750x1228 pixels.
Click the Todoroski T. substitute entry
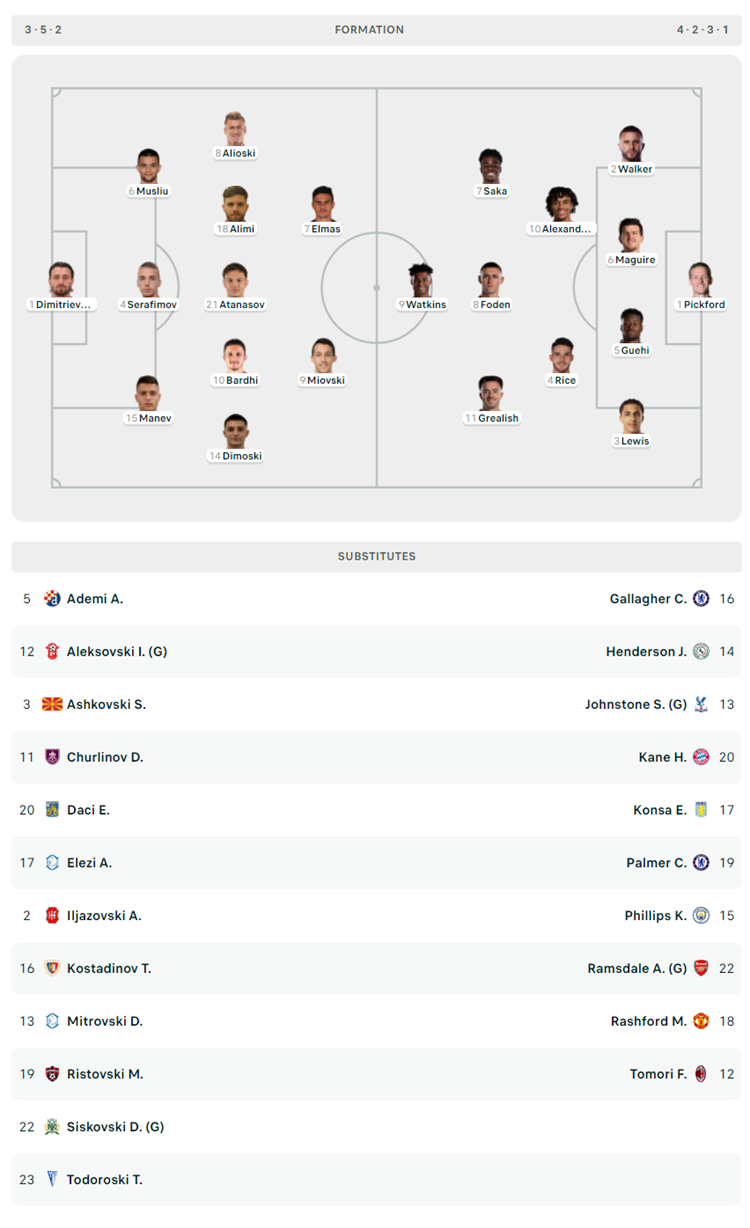pos(376,1180)
